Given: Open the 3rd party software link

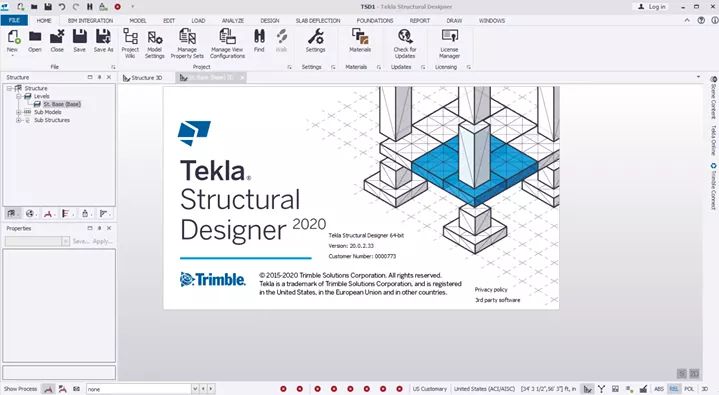Looking at the screenshot, I should pos(497,300).
